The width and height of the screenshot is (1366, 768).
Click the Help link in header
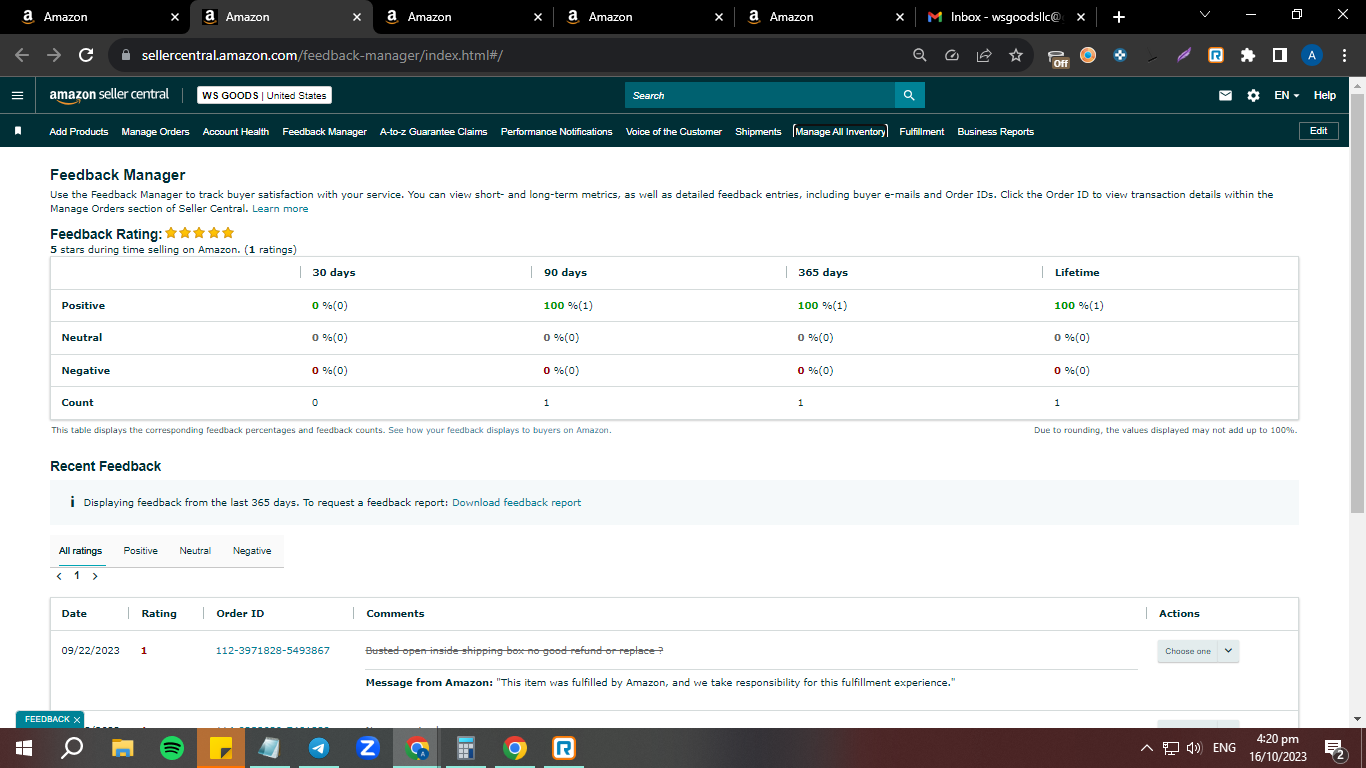[x=1325, y=95]
